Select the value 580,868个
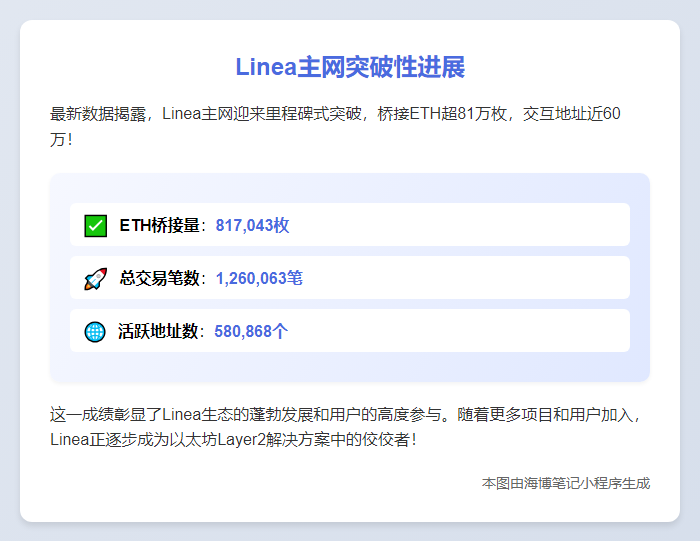The width and height of the screenshot is (700, 541). (251, 331)
